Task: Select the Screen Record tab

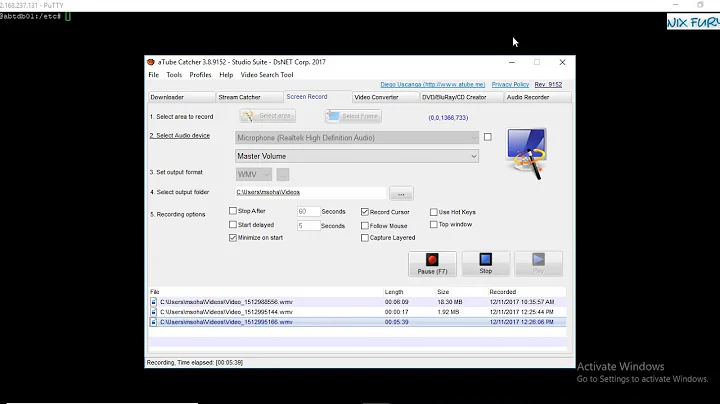Action: 317,97
